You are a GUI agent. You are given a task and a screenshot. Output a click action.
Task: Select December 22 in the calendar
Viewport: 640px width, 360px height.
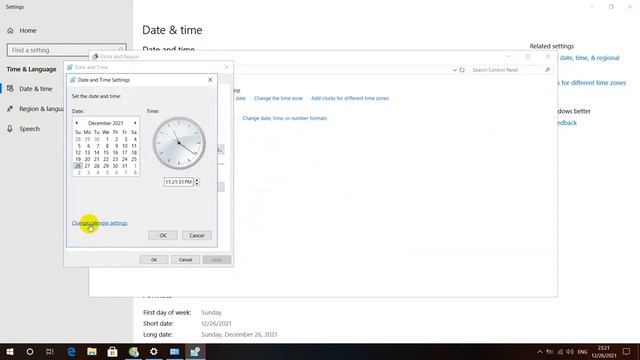[x=106, y=159]
